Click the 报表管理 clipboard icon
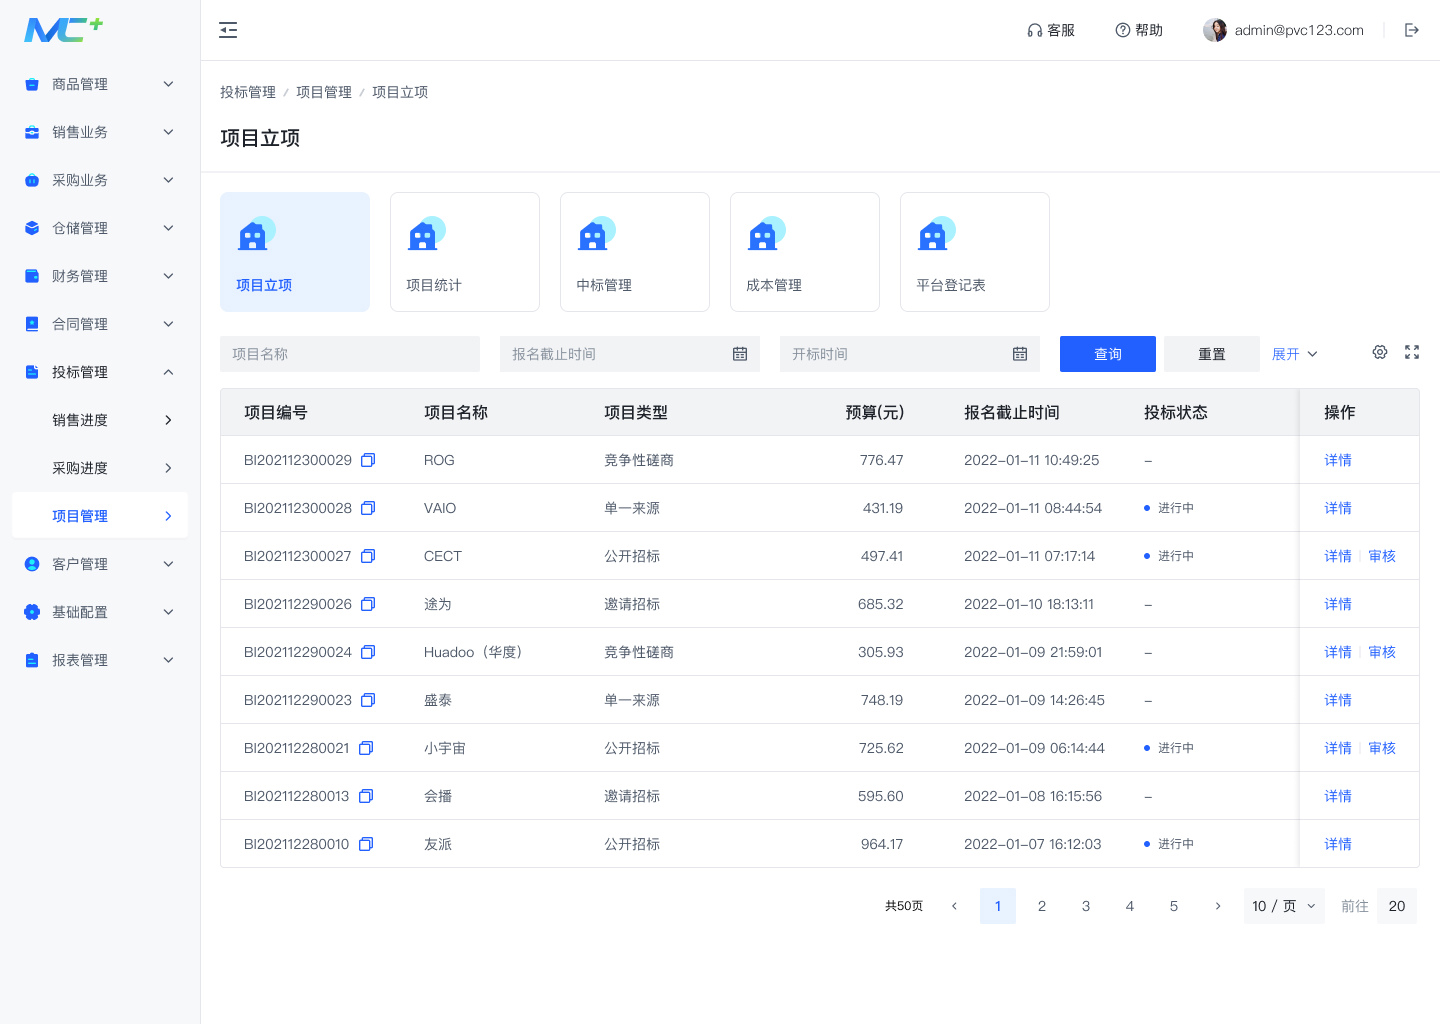This screenshot has width=1440, height=1024. click(x=32, y=660)
